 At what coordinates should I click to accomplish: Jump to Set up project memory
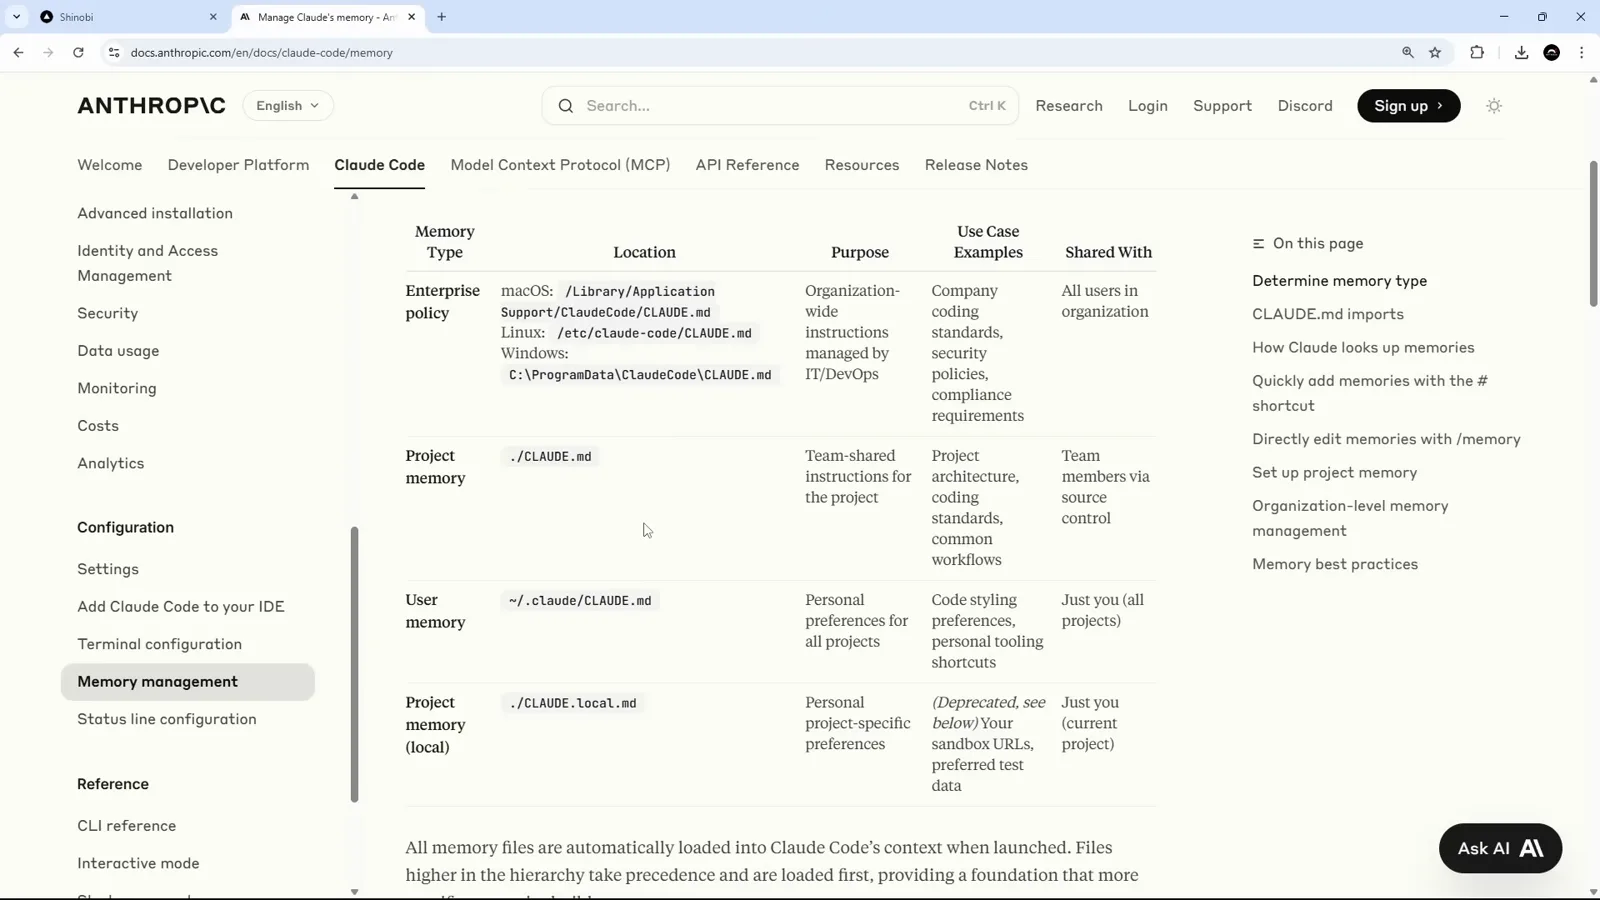click(x=1334, y=472)
